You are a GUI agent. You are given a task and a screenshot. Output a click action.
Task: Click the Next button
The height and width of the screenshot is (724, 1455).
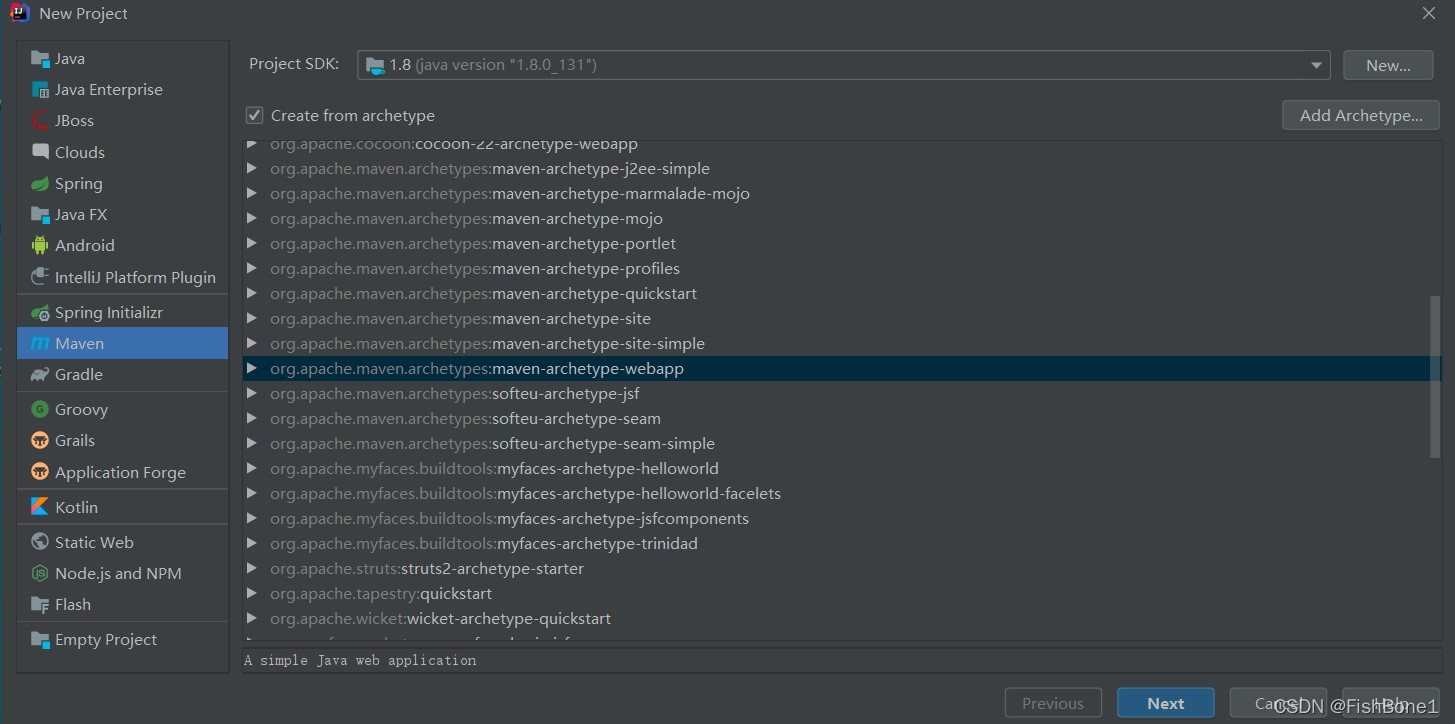[1166, 703]
